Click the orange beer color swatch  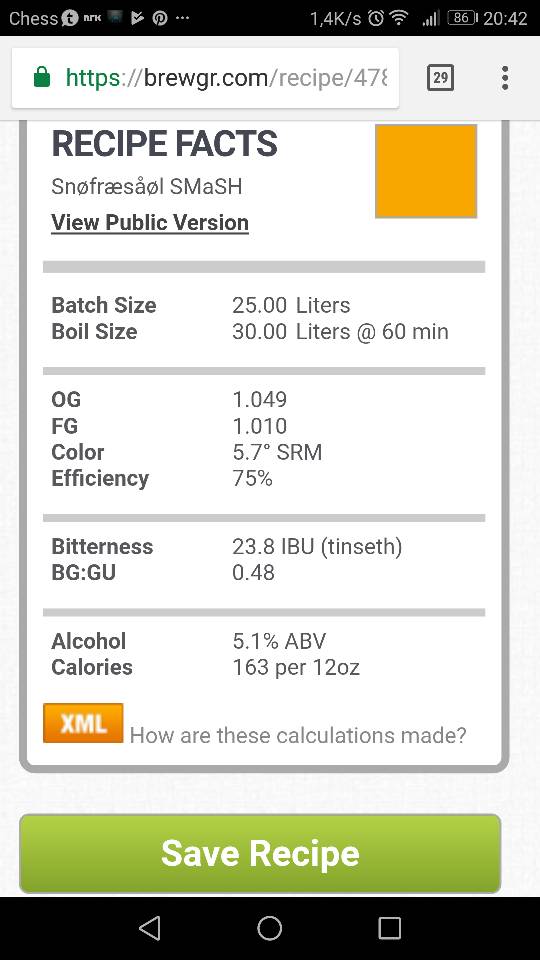(426, 171)
